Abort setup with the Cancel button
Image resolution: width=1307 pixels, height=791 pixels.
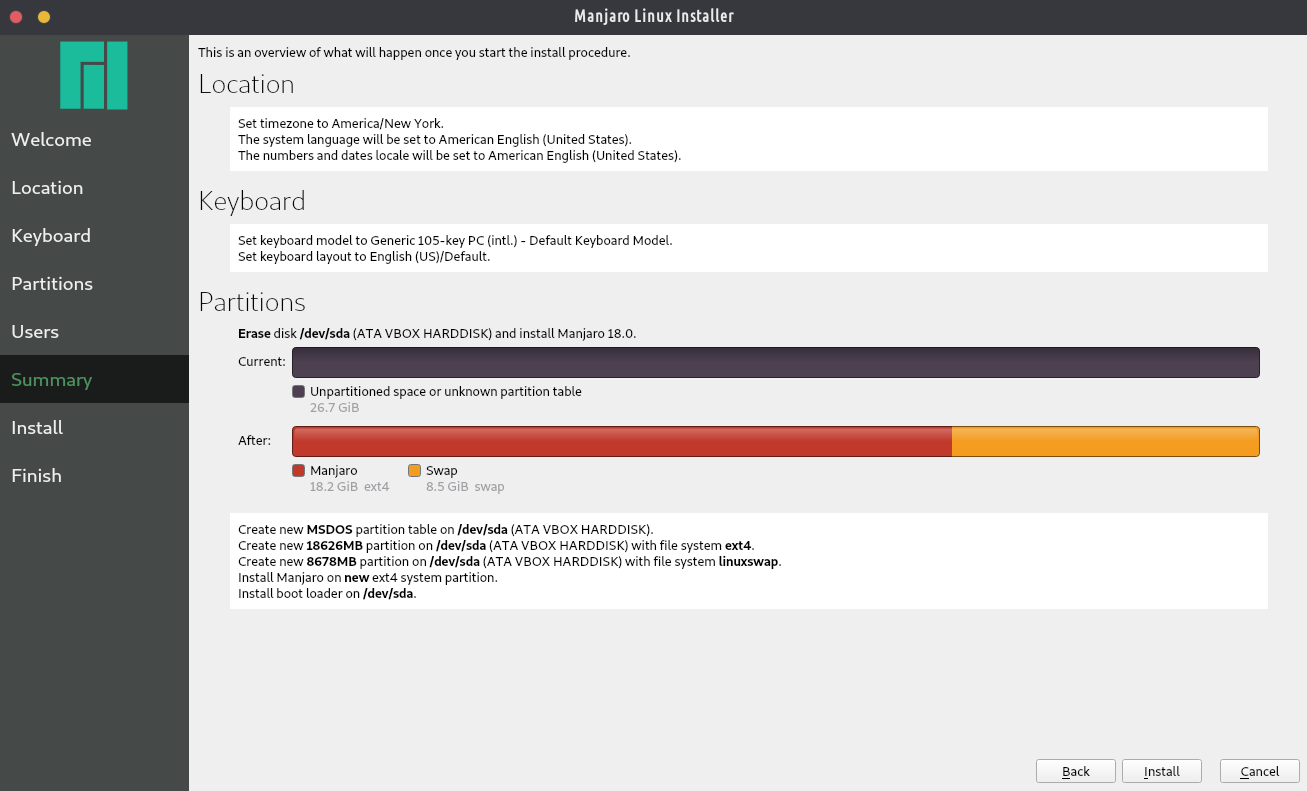coord(1259,771)
